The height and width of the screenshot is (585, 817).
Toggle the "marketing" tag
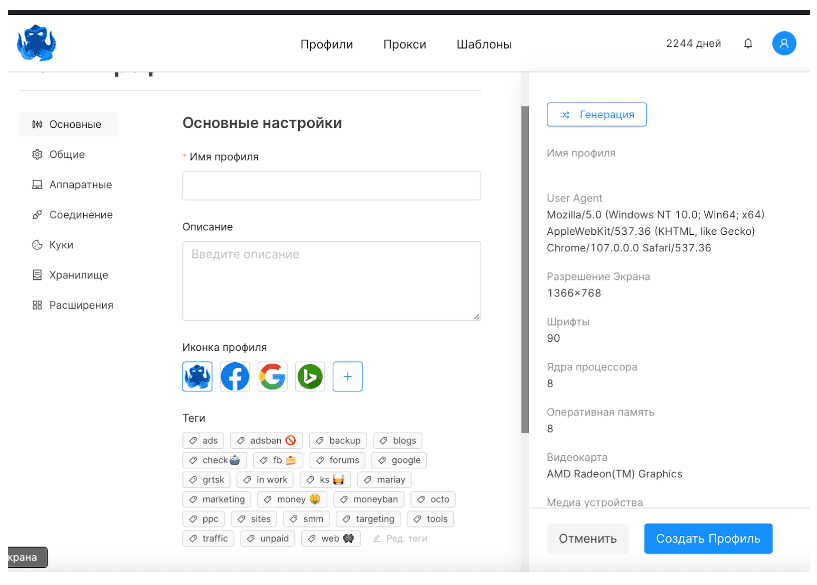217,499
